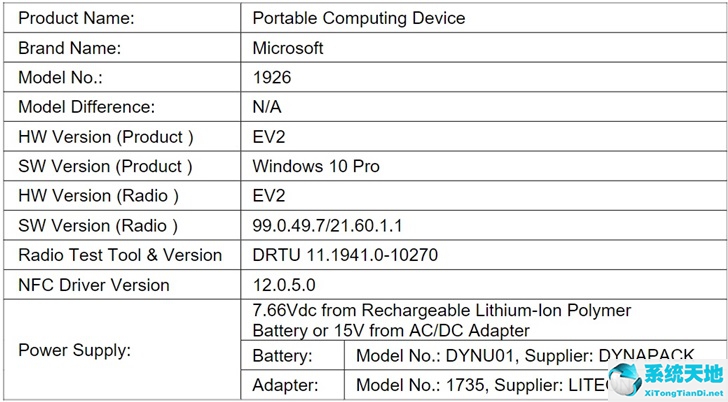Select the Brand Name label cell

pyautogui.click(x=122, y=47)
